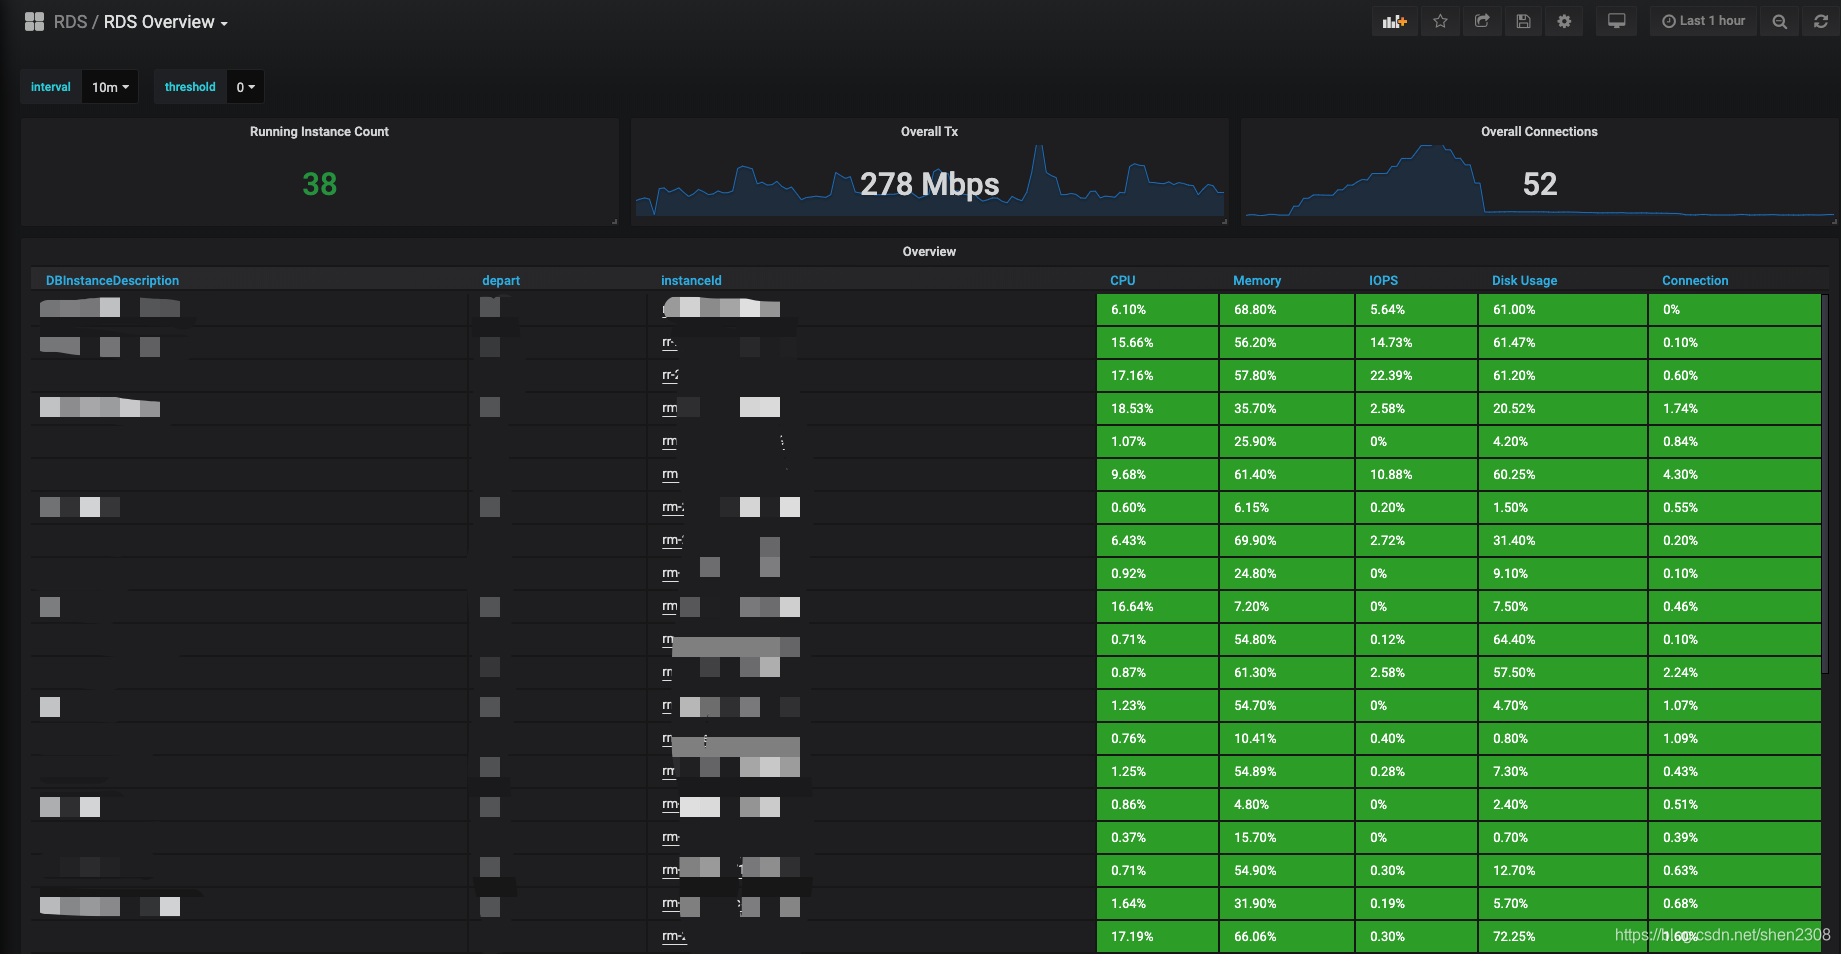1841x954 pixels.
Task: Select CPU cell showing 17.16%
Action: click(1157, 376)
